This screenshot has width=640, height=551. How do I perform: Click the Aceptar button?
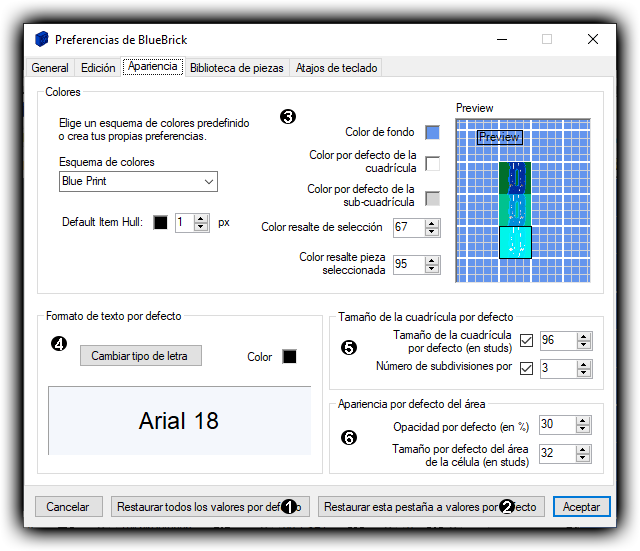tap(582, 507)
